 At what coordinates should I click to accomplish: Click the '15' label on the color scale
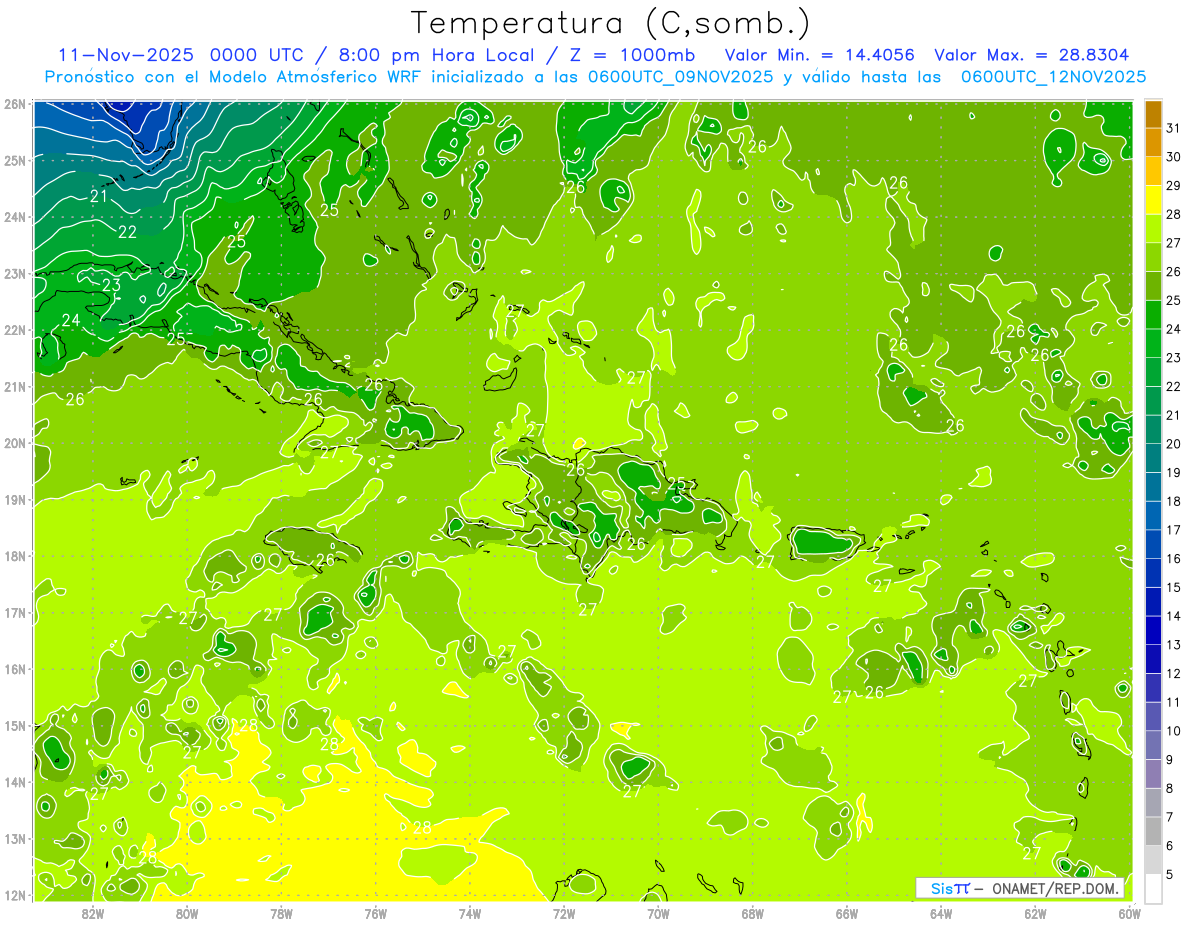click(1173, 587)
